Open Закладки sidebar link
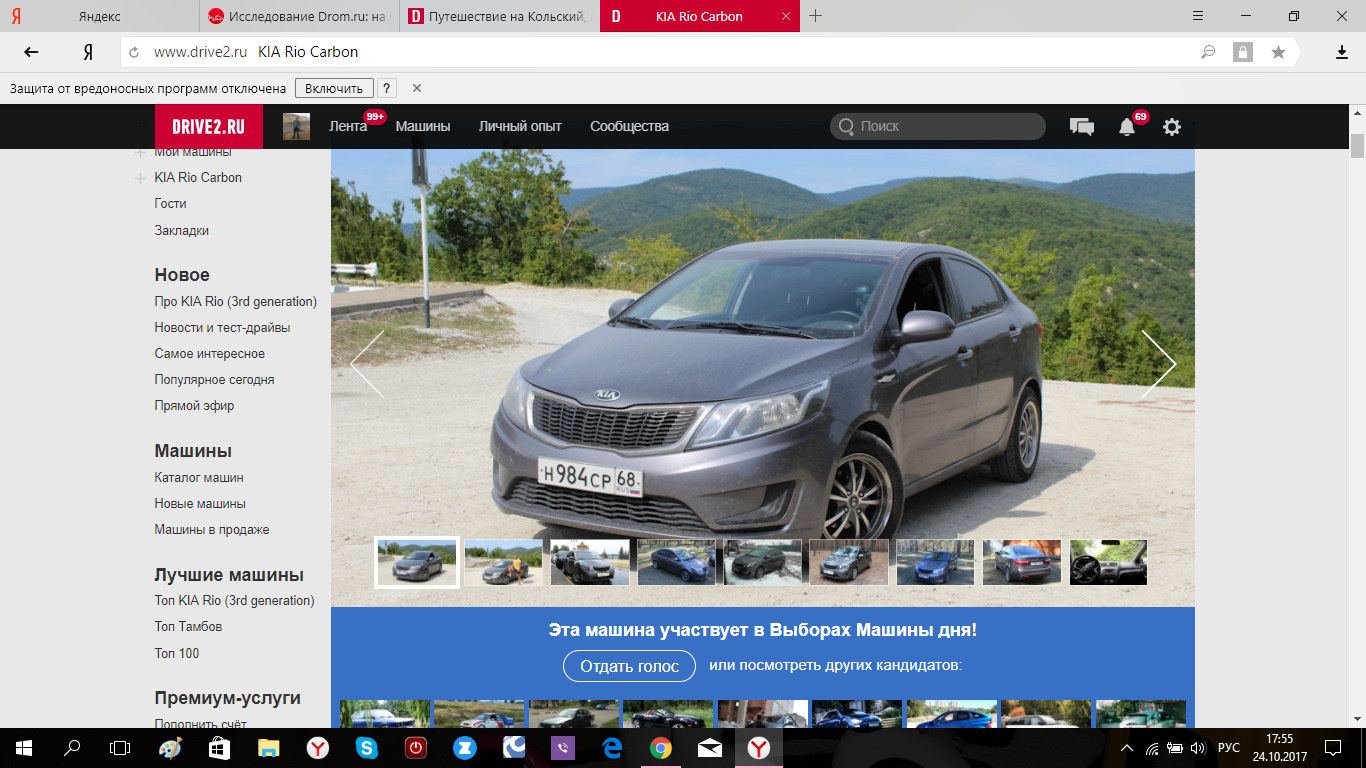 [x=181, y=230]
